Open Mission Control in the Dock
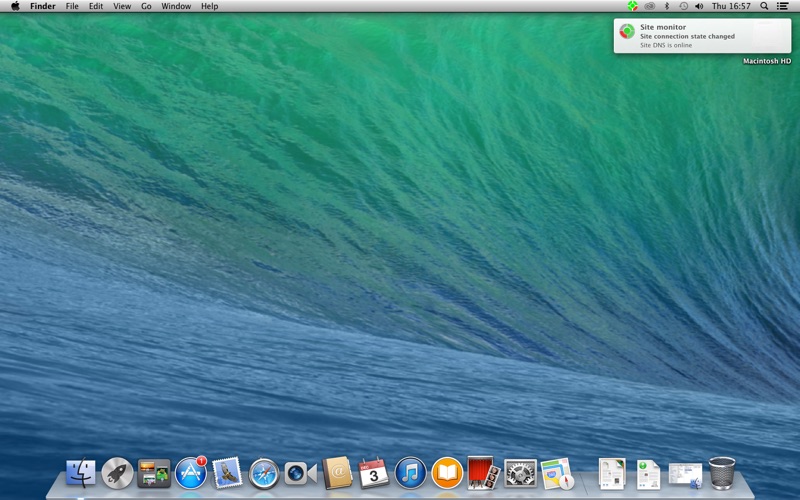Image resolution: width=800 pixels, height=500 pixels. pos(154,473)
